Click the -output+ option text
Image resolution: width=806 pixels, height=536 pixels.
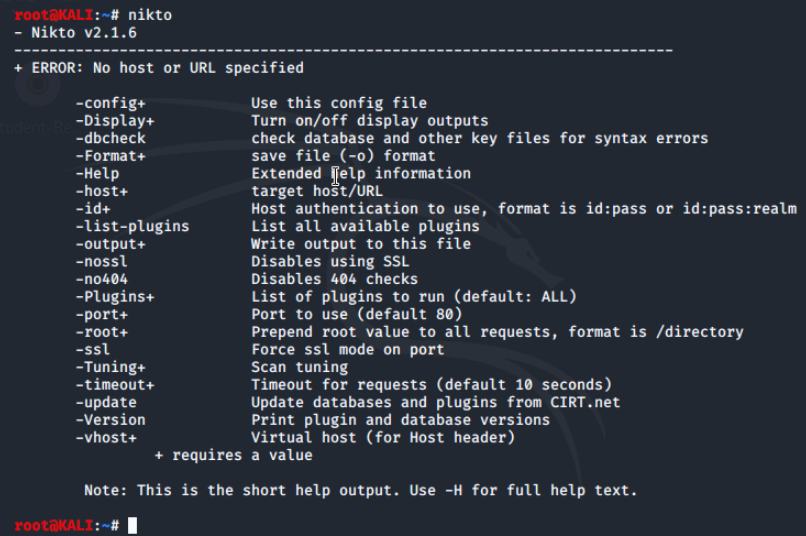[111, 244]
